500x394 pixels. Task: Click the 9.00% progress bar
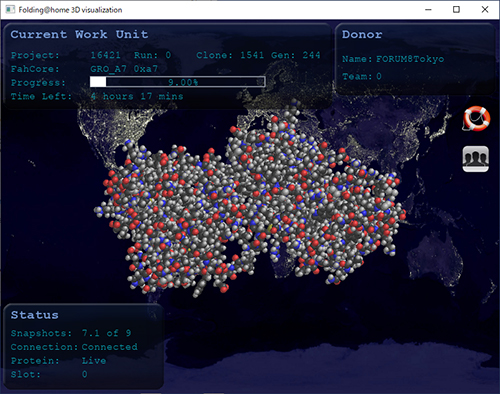[x=178, y=82]
